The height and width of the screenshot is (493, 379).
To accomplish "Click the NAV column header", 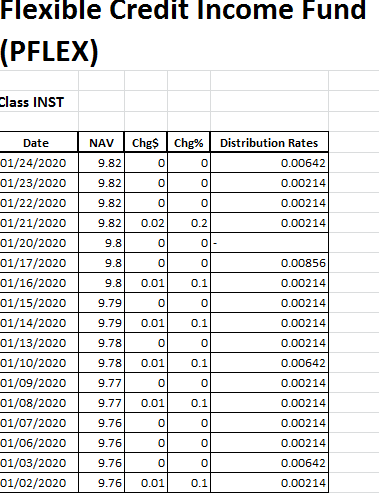I will (101, 143).
